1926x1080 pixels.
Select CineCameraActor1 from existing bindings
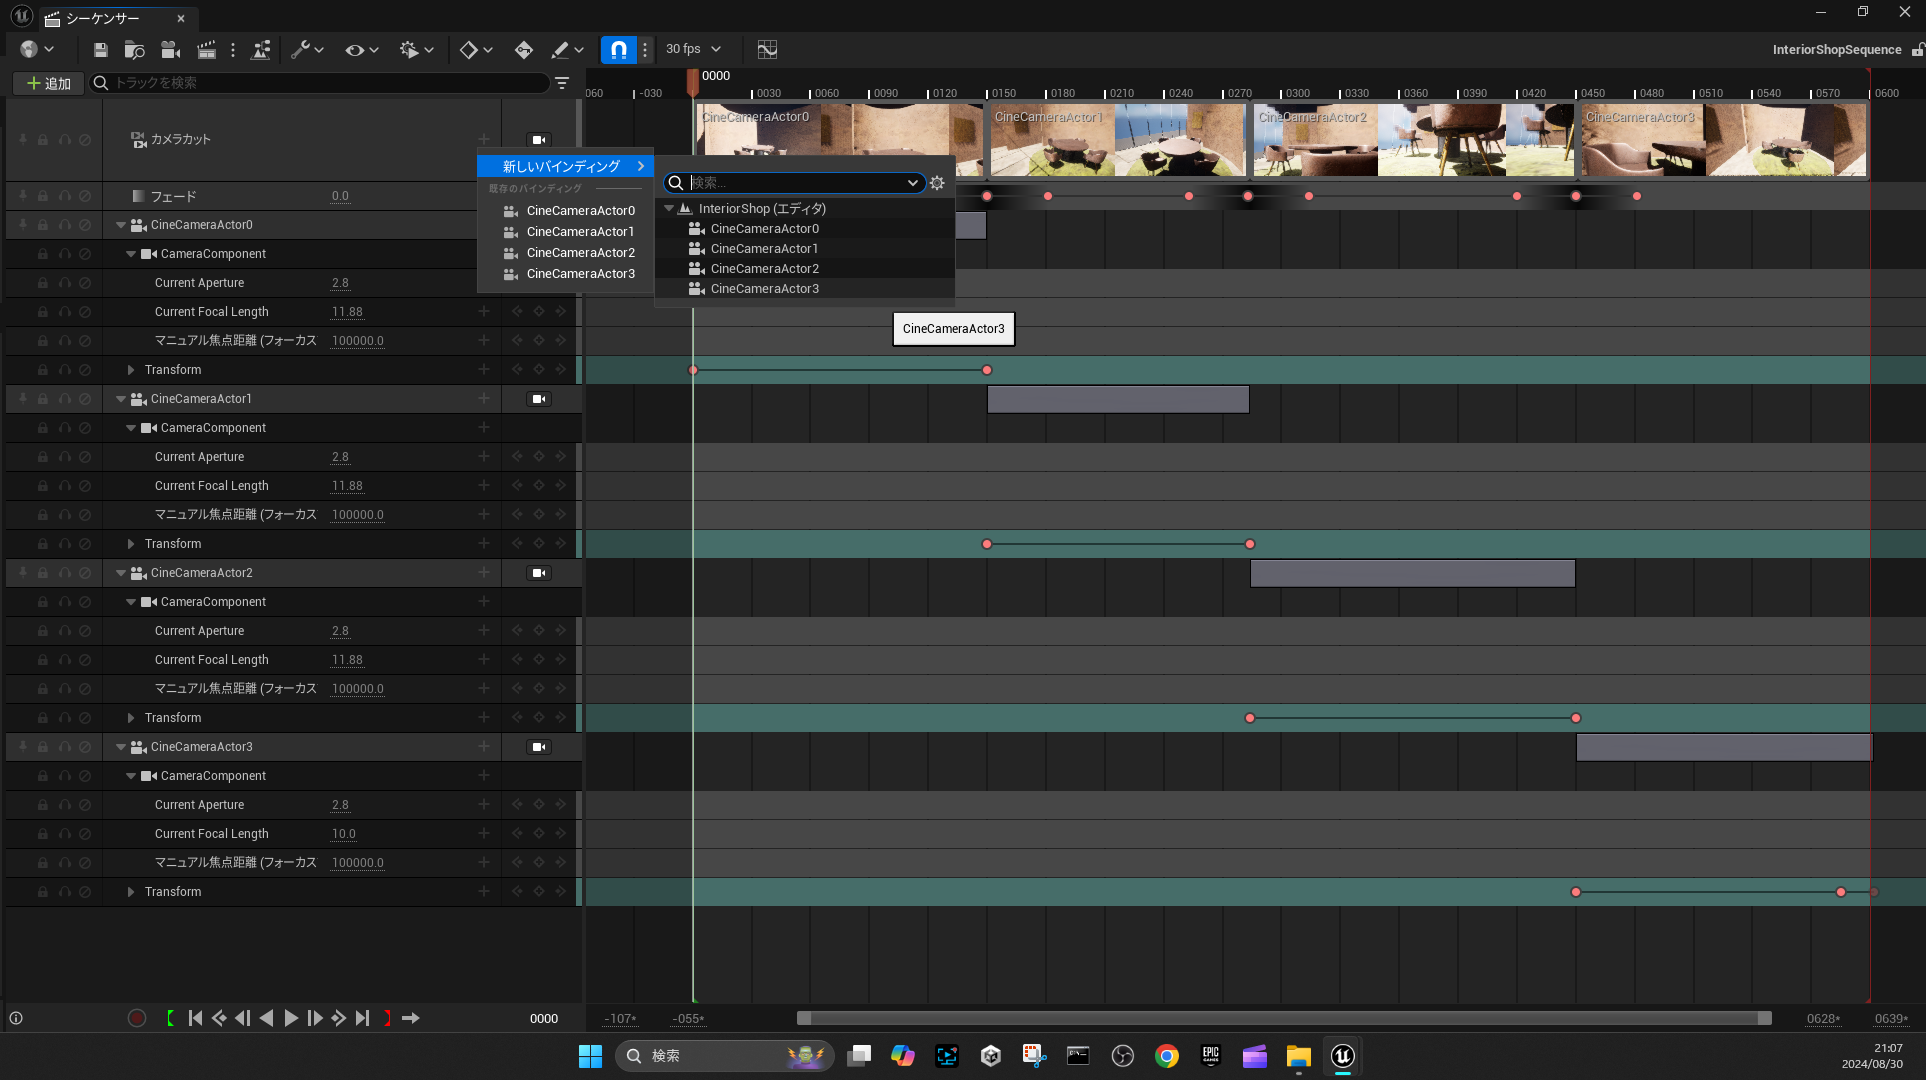tap(580, 232)
